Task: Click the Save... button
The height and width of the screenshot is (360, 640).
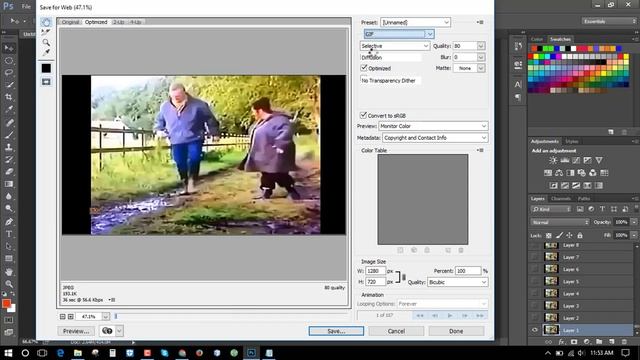Action: (336, 331)
